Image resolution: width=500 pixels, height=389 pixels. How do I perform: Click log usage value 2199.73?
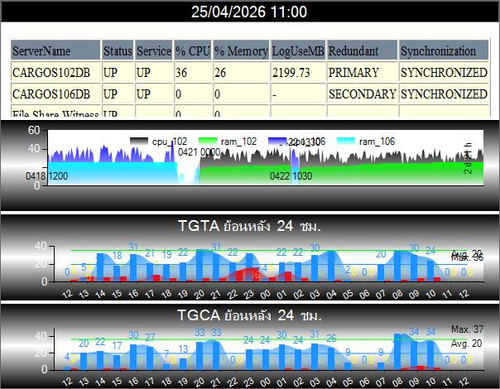click(298, 72)
